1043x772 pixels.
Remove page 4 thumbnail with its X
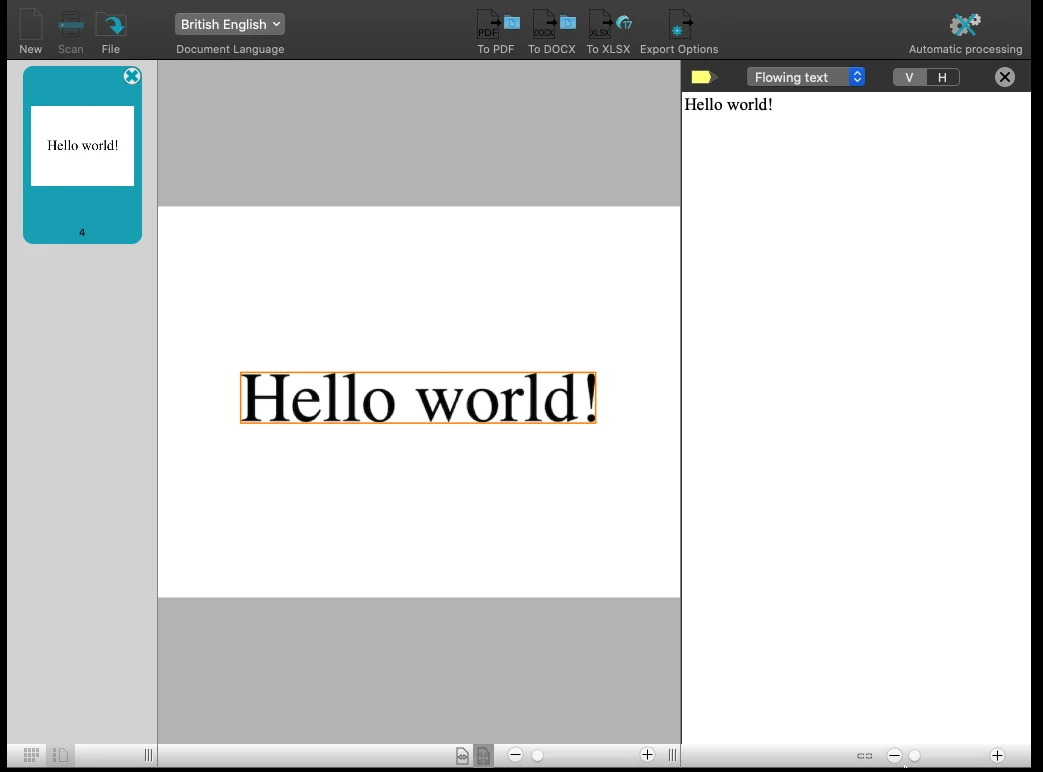pos(131,76)
